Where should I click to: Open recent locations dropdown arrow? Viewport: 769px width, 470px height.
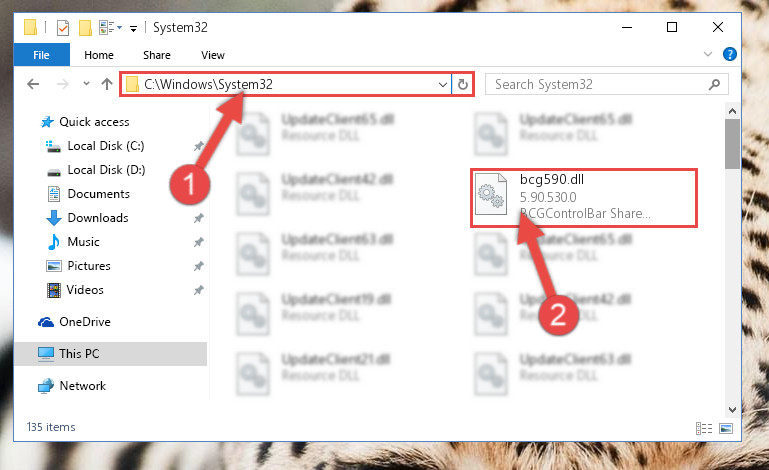[x=86, y=84]
